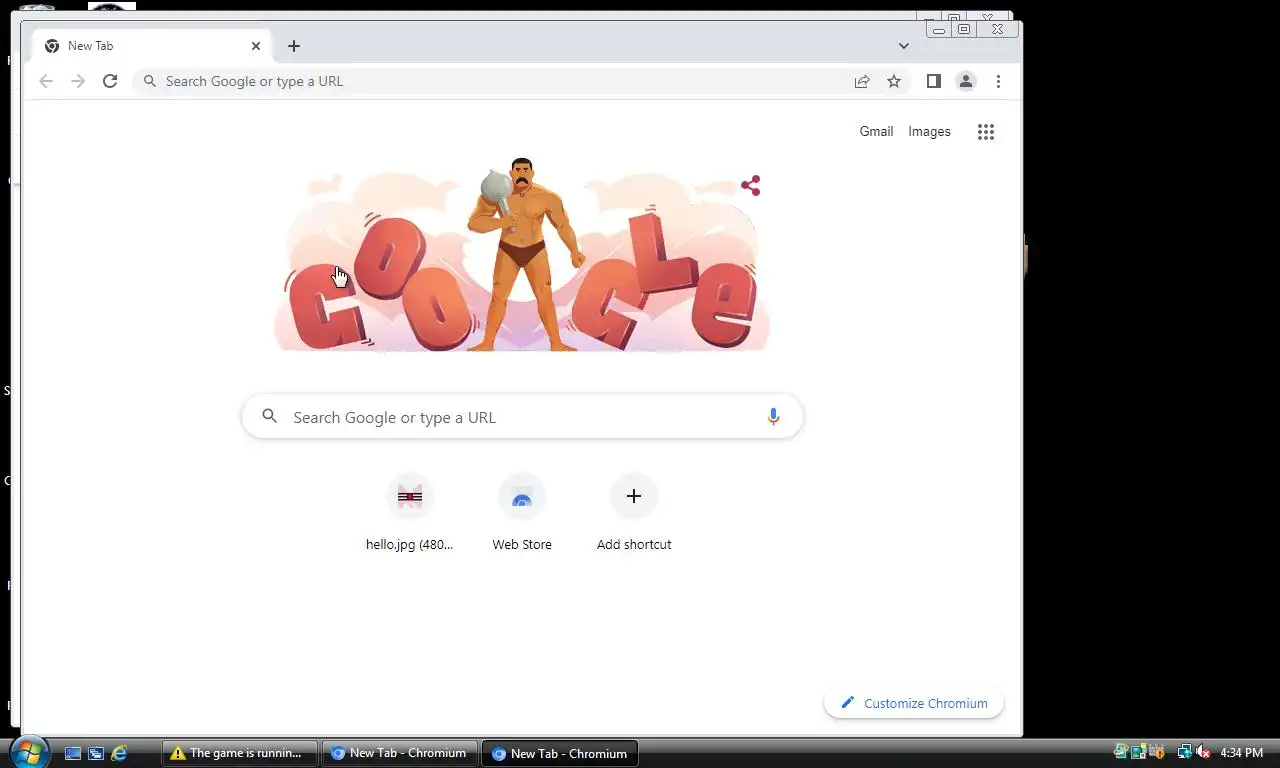Click into the Google search box
The image size is (1280, 768).
pos(522,416)
